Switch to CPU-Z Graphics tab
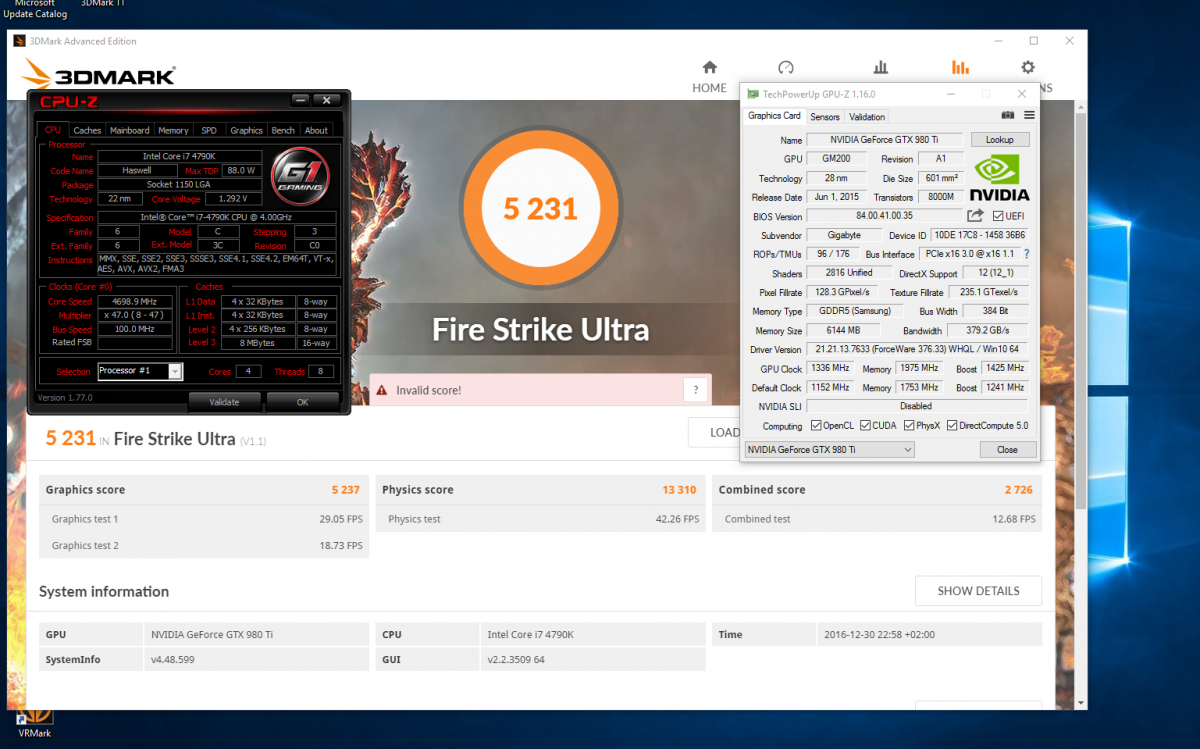 pos(246,130)
